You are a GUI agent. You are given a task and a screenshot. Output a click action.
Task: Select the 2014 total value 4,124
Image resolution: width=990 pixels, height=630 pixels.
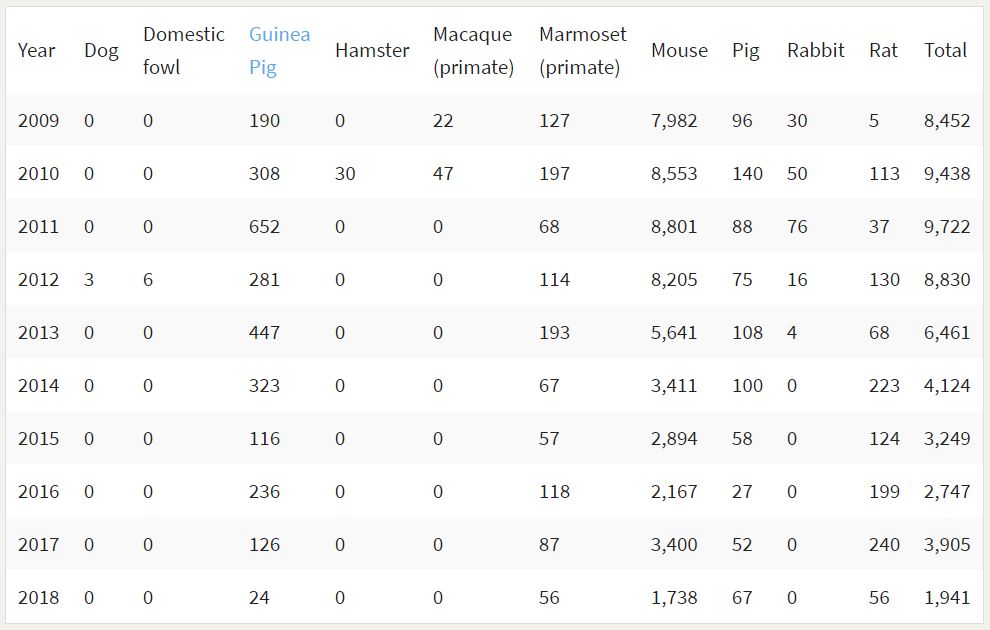coord(947,386)
